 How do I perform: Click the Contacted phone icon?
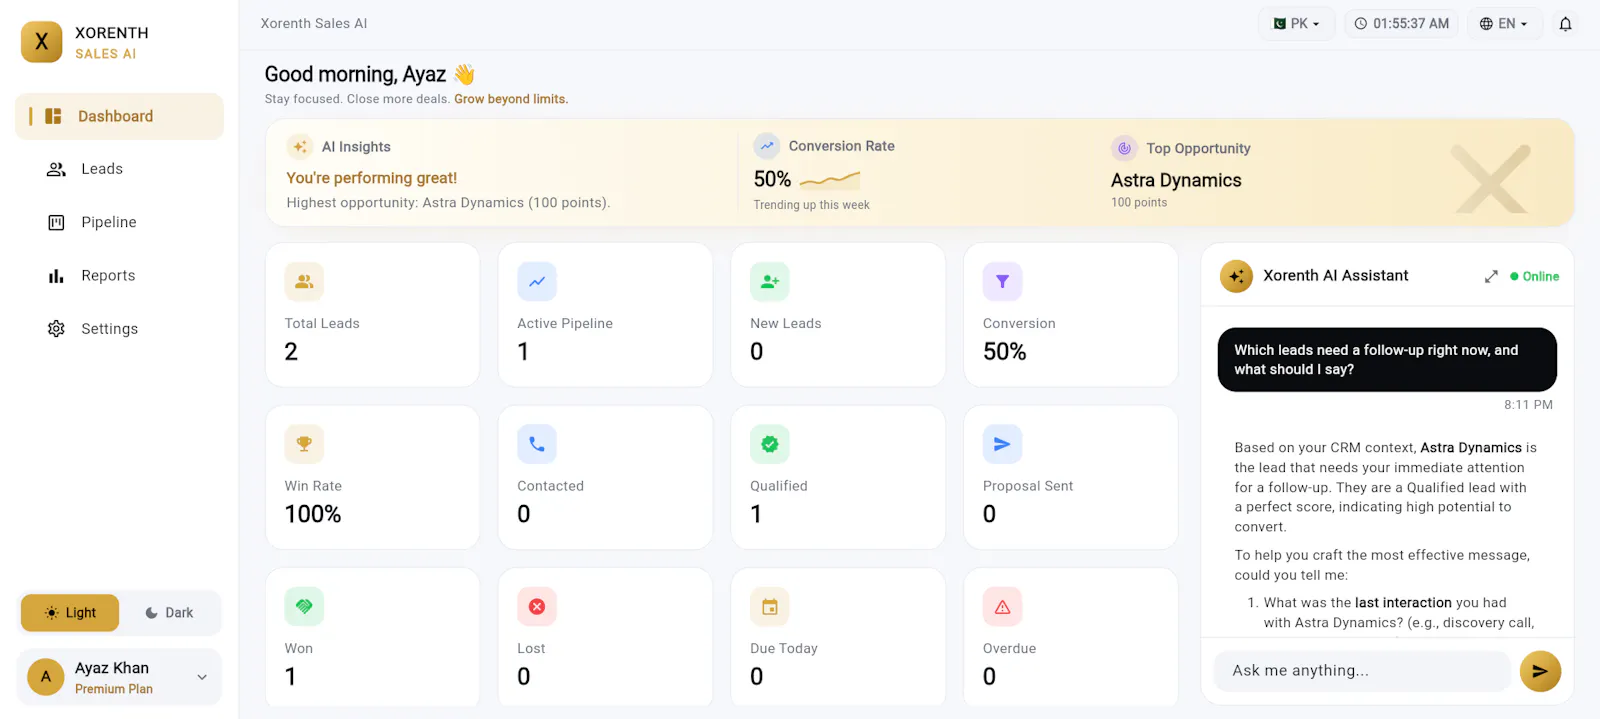tap(537, 444)
